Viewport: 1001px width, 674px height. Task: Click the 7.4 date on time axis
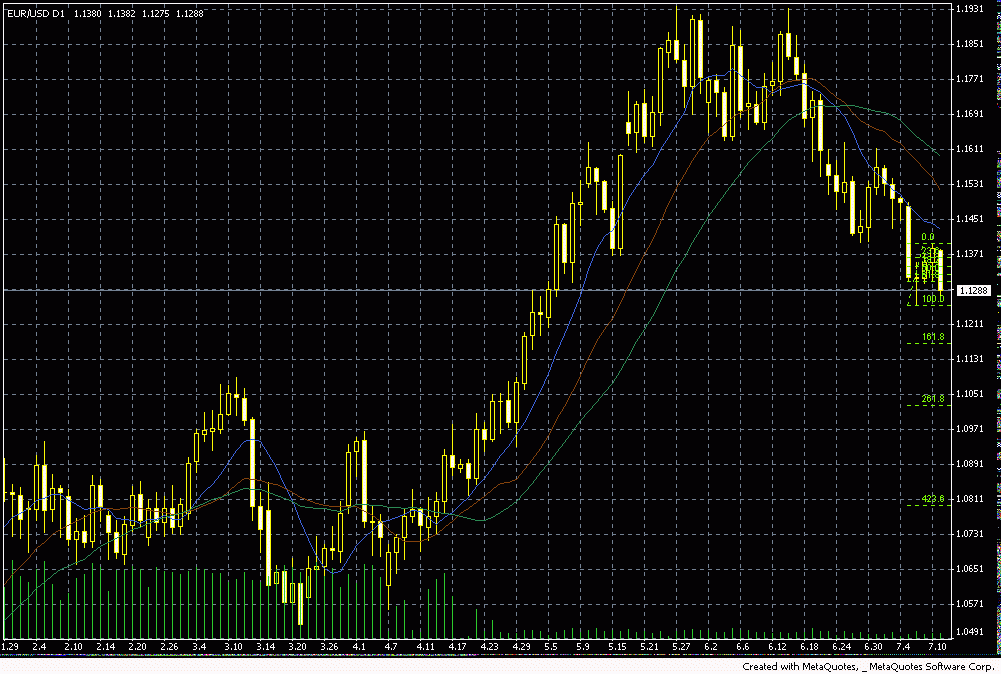click(x=903, y=647)
